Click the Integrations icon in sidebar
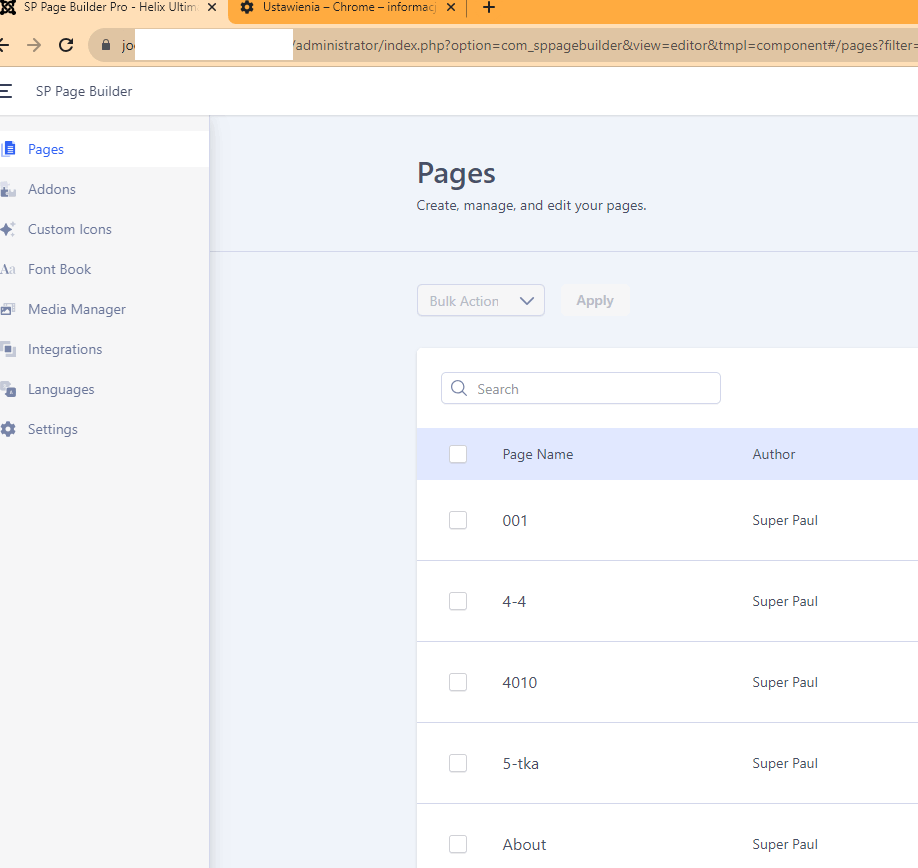Viewport: 918px width, 868px height. coord(8,349)
